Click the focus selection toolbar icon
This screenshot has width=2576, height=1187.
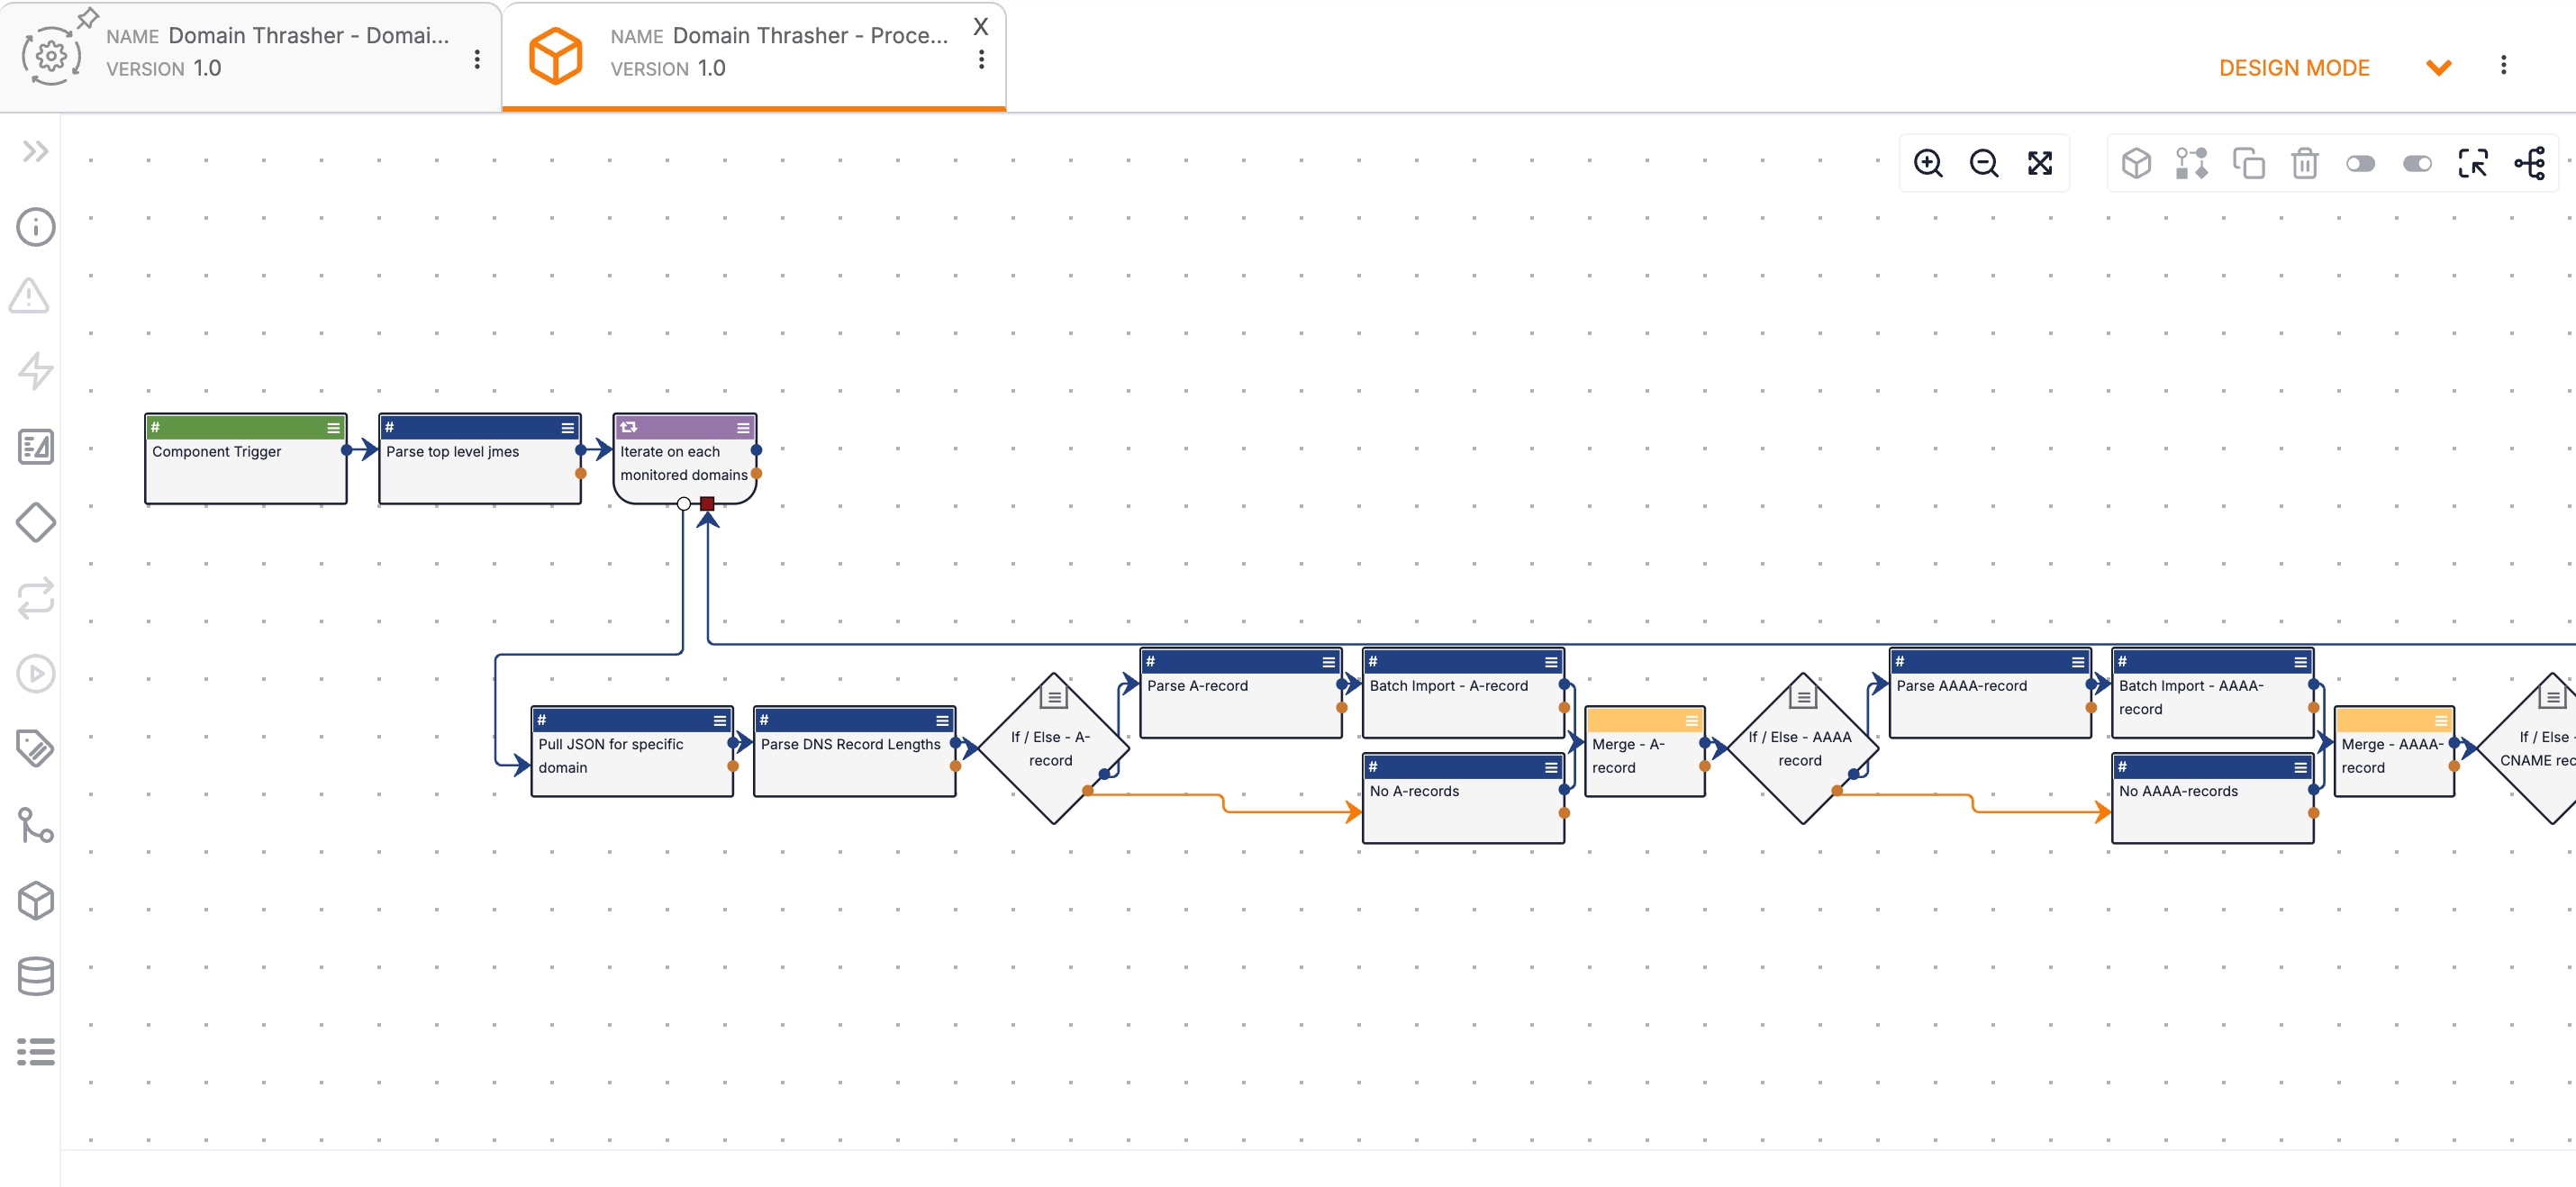point(2473,164)
